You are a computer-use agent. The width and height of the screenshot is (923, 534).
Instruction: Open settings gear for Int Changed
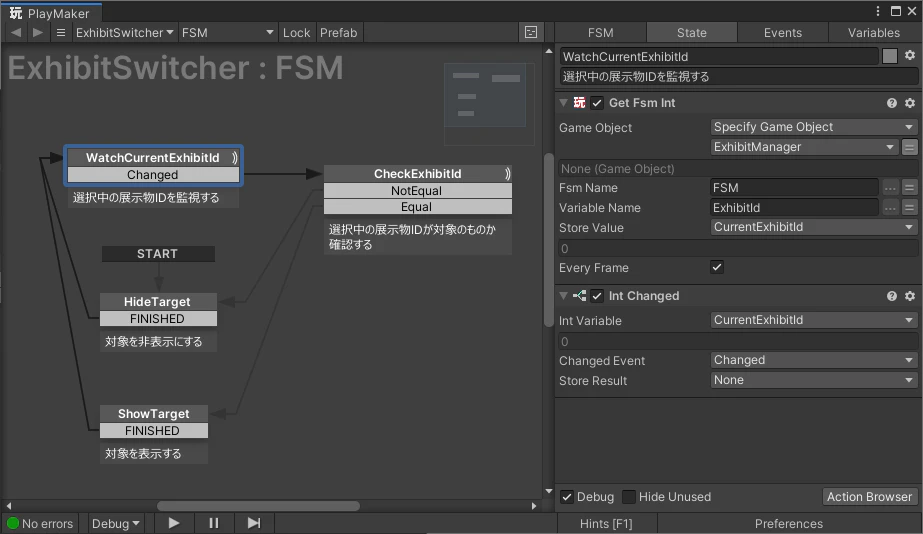tap(910, 296)
